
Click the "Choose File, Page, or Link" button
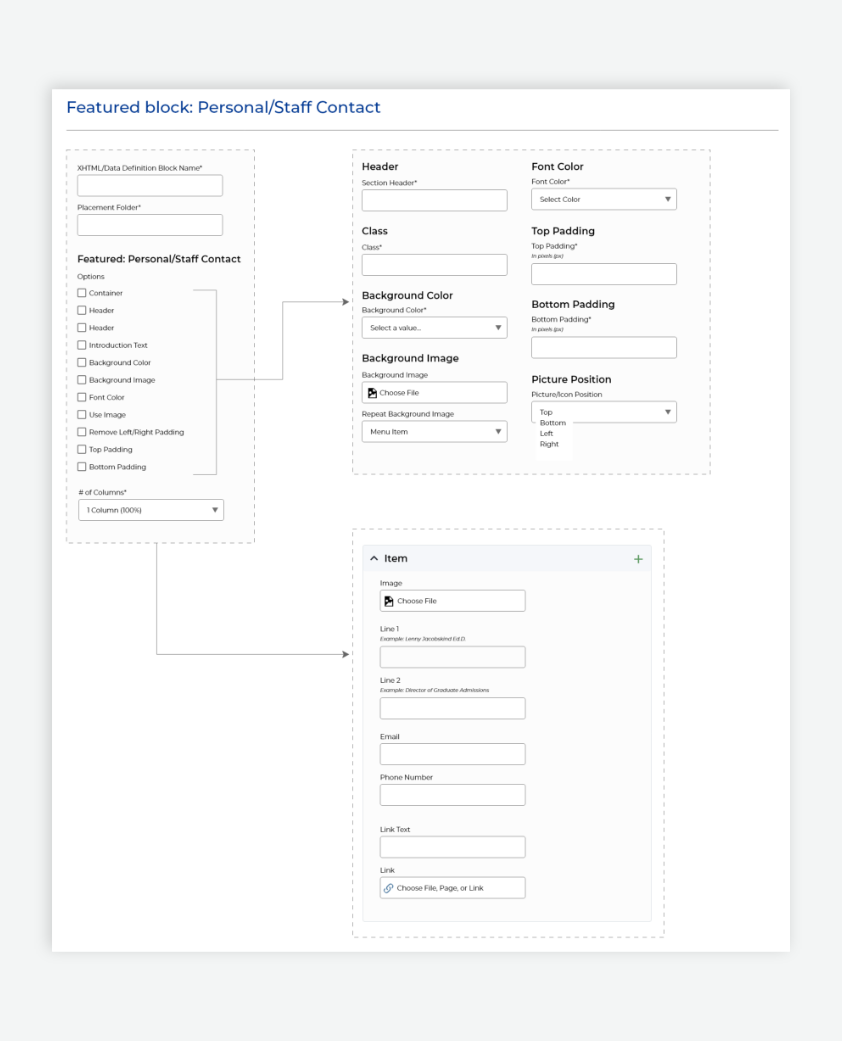(x=452, y=887)
